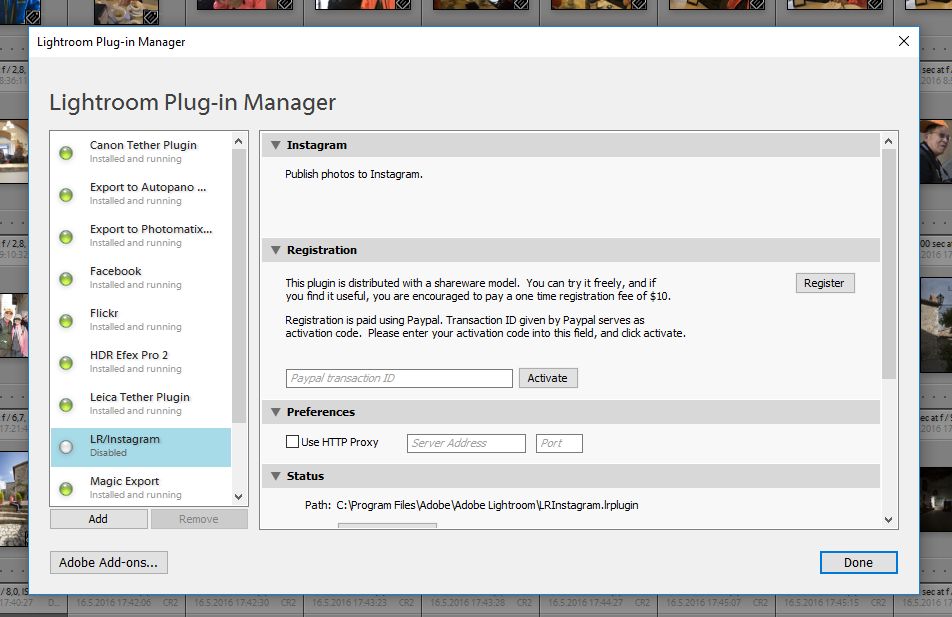Click the Export to Photomatix status icon
This screenshot has width=952, height=617.
(x=66, y=237)
